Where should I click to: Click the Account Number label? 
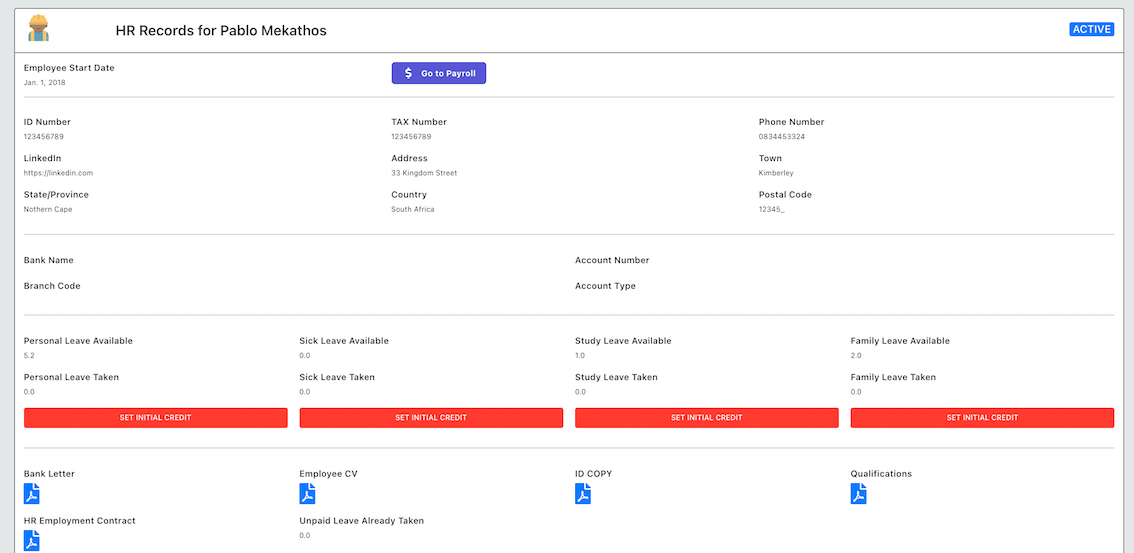click(613, 260)
